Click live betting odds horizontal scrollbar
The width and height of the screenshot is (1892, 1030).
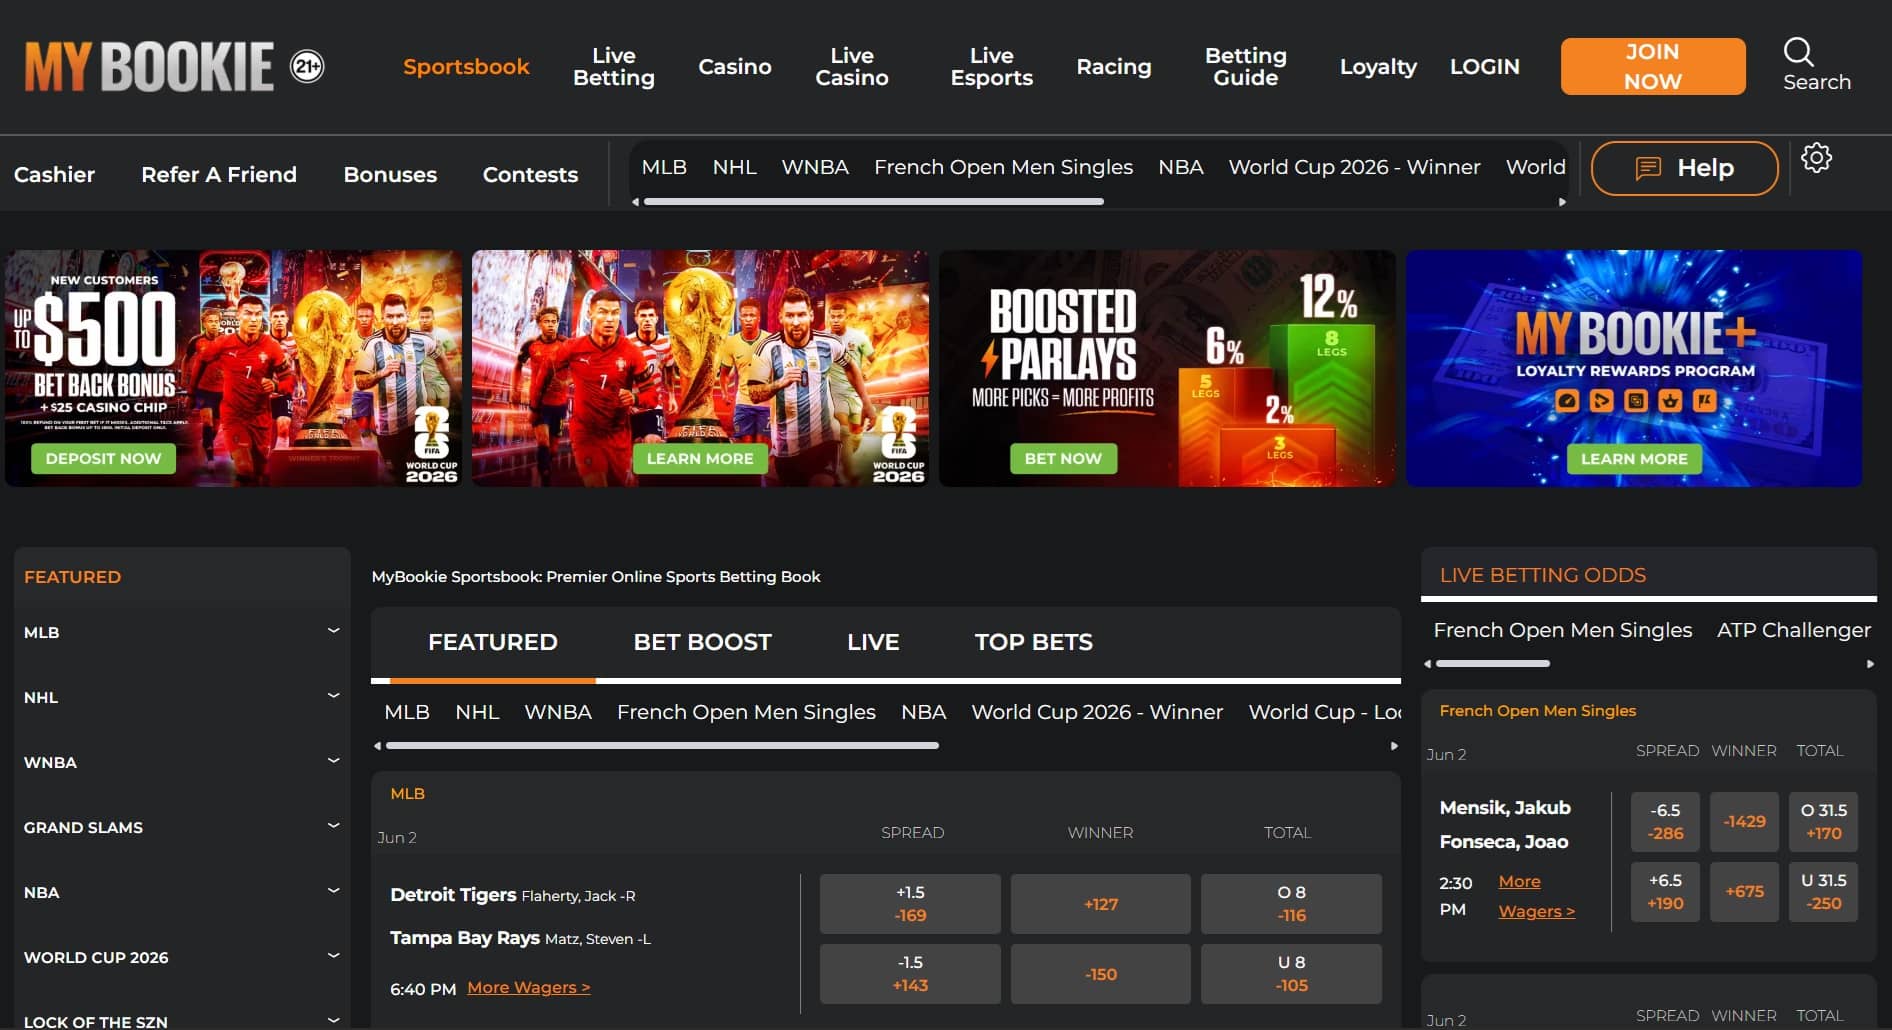pos(1493,663)
